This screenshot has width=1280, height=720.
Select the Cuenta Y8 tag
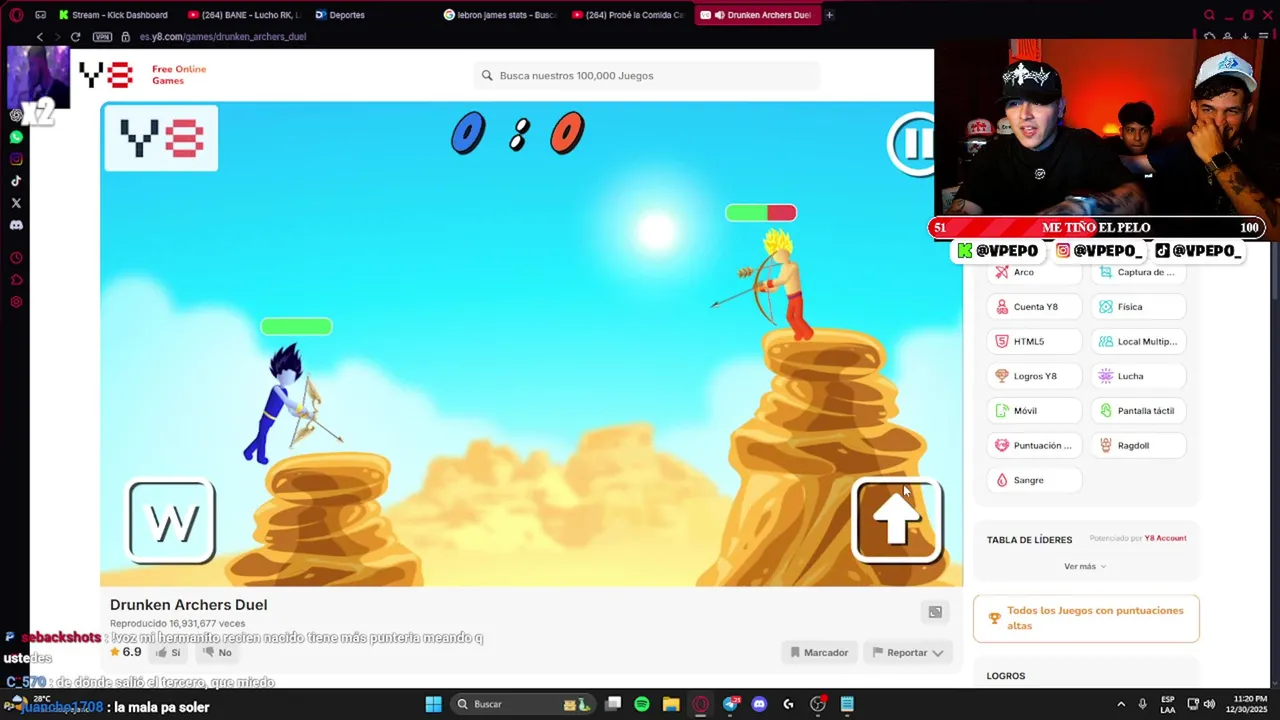pos(1034,307)
